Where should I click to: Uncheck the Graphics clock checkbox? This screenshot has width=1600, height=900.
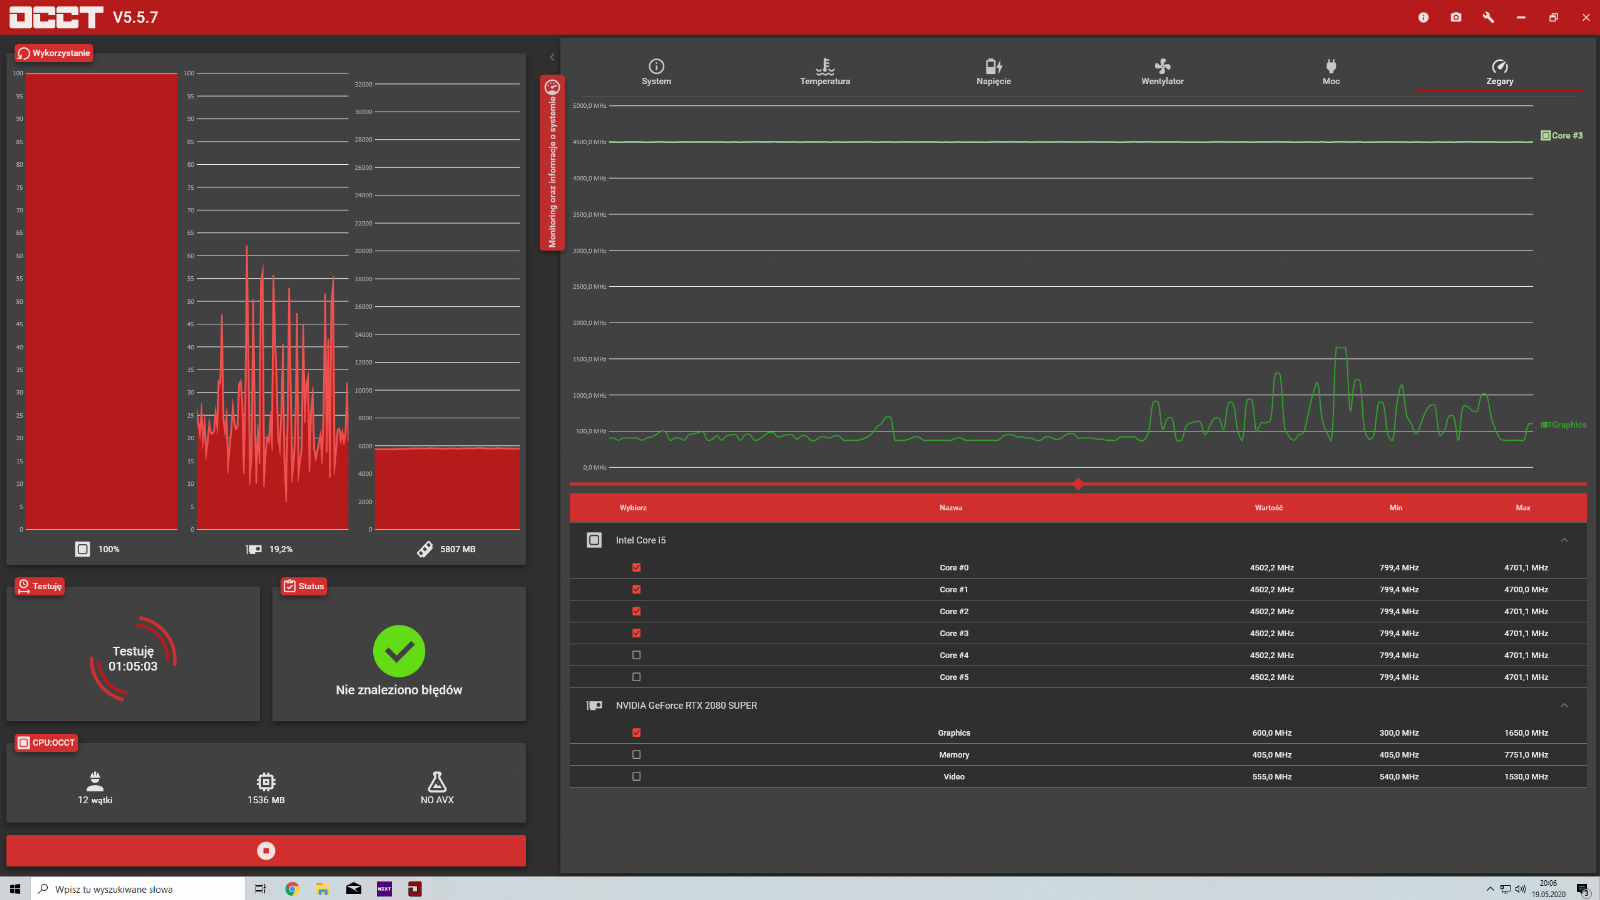tap(636, 733)
